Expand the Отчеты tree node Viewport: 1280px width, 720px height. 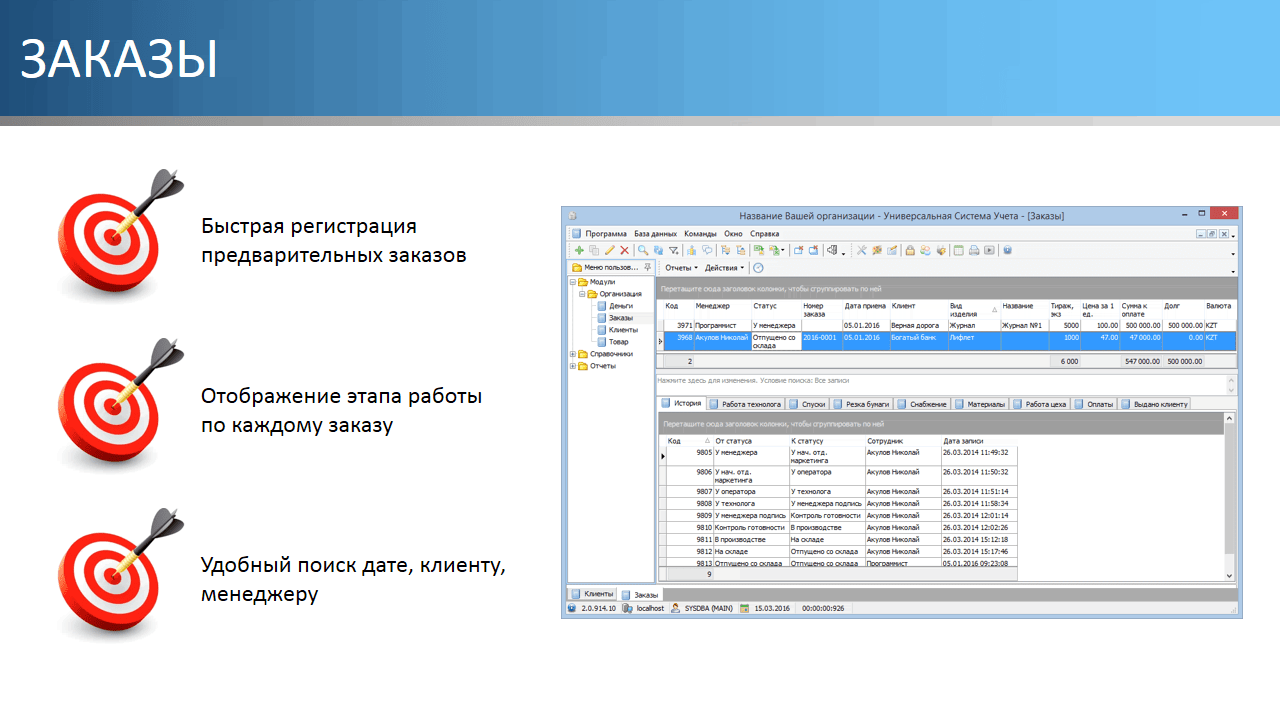574,366
